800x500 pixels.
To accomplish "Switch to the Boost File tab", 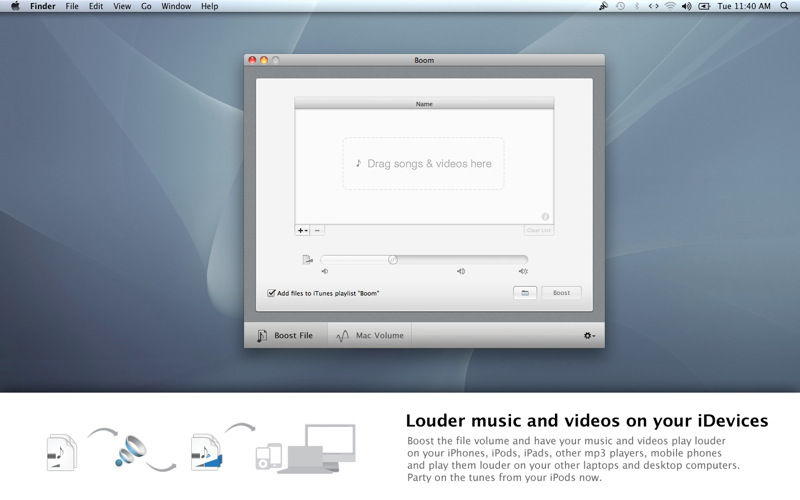I will (x=286, y=335).
